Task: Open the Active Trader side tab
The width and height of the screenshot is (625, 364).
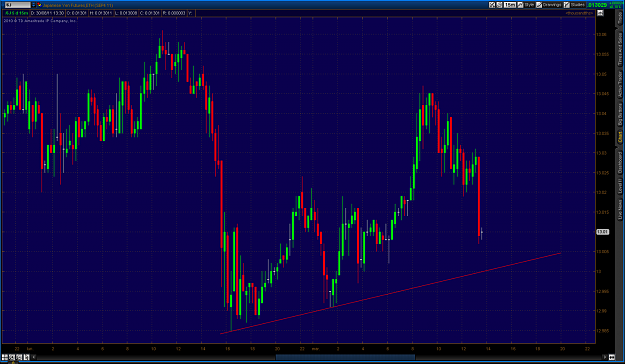Action: (x=620, y=85)
